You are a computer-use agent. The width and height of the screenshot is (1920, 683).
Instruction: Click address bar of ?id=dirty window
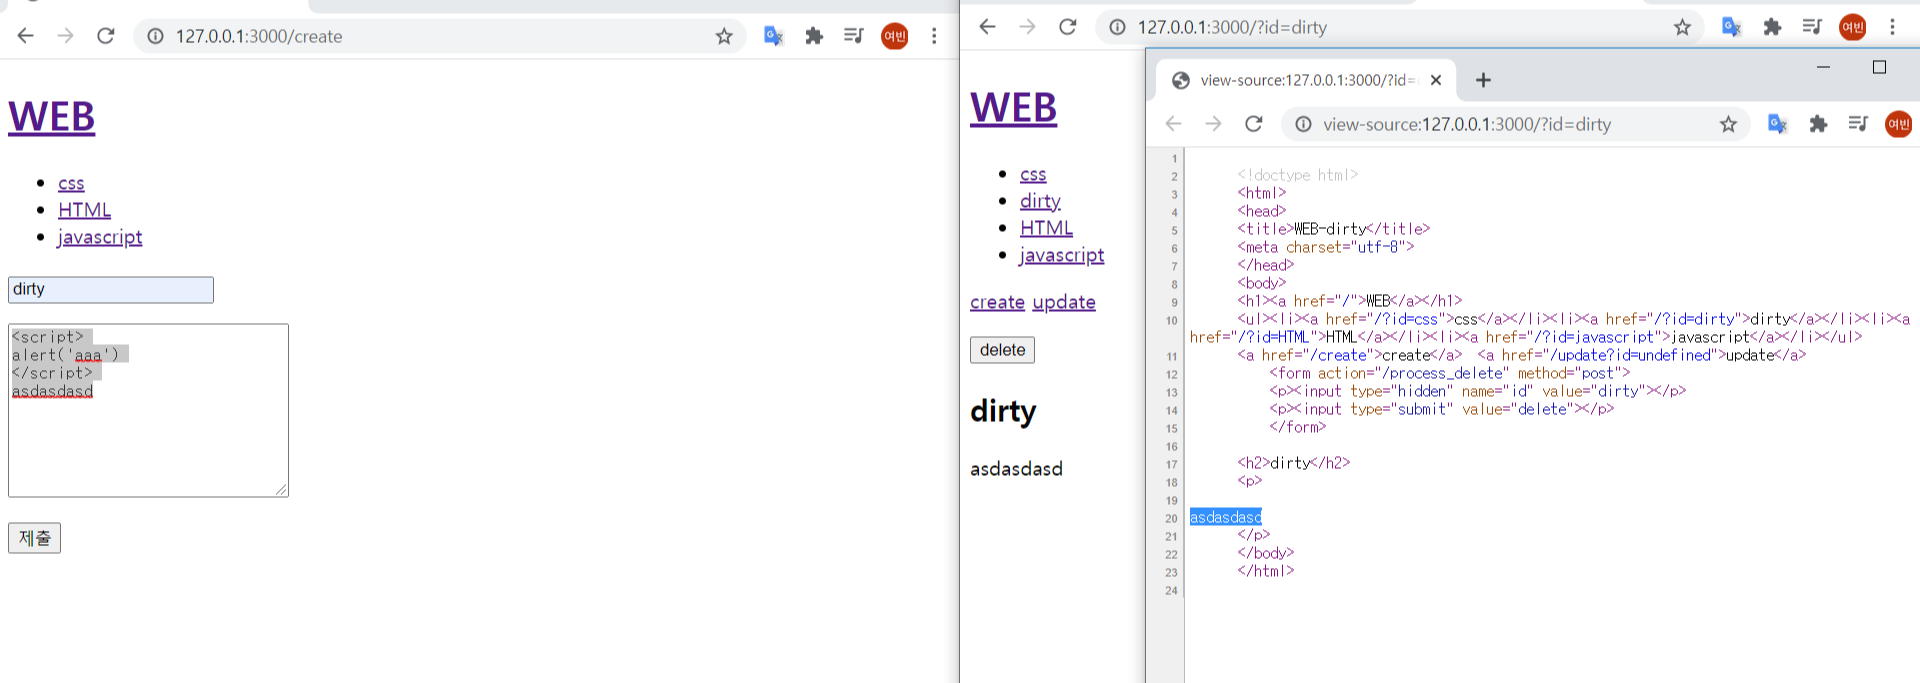point(1400,27)
